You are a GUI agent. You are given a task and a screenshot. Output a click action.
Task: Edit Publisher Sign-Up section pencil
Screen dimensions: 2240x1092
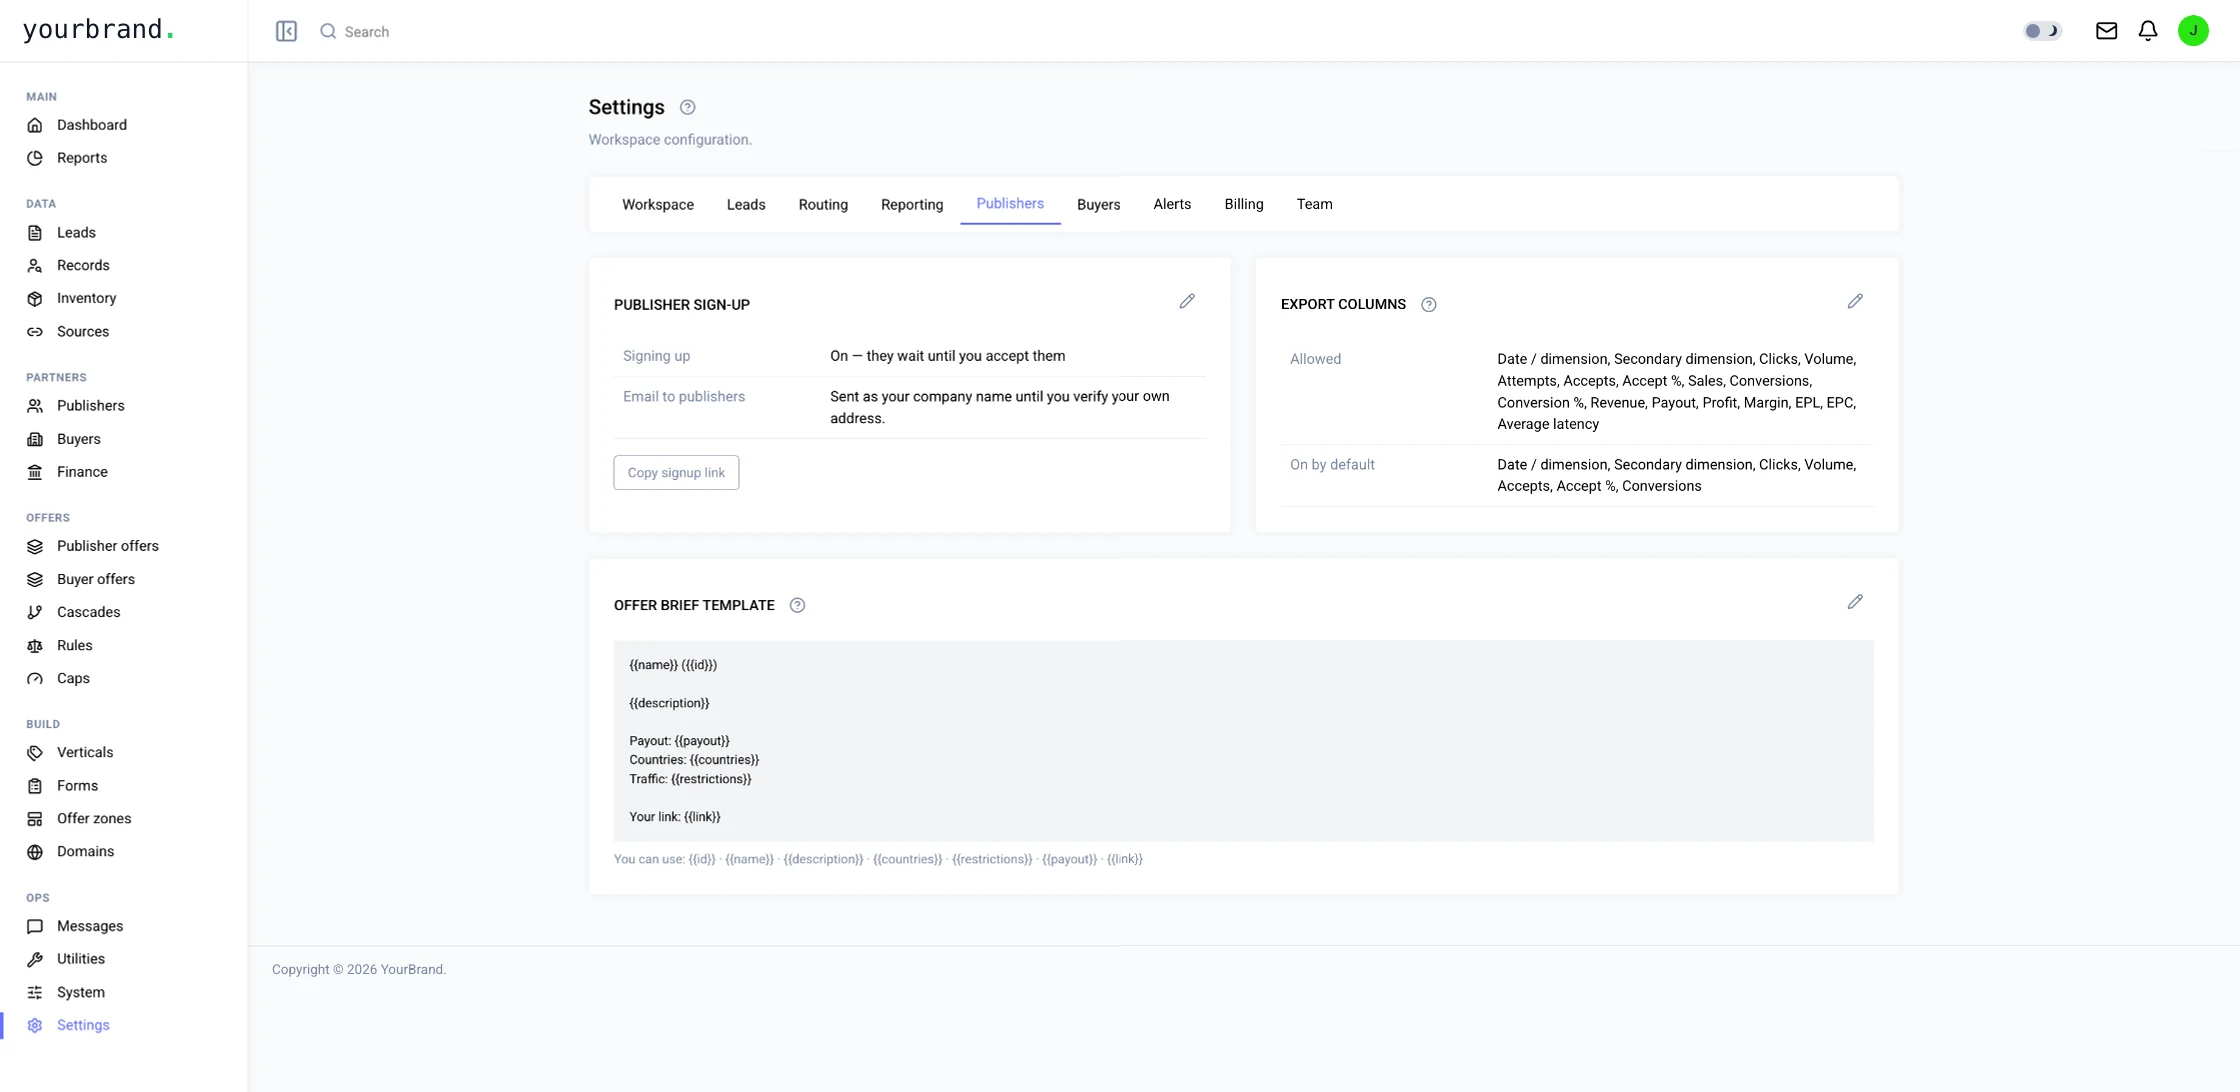point(1187,301)
